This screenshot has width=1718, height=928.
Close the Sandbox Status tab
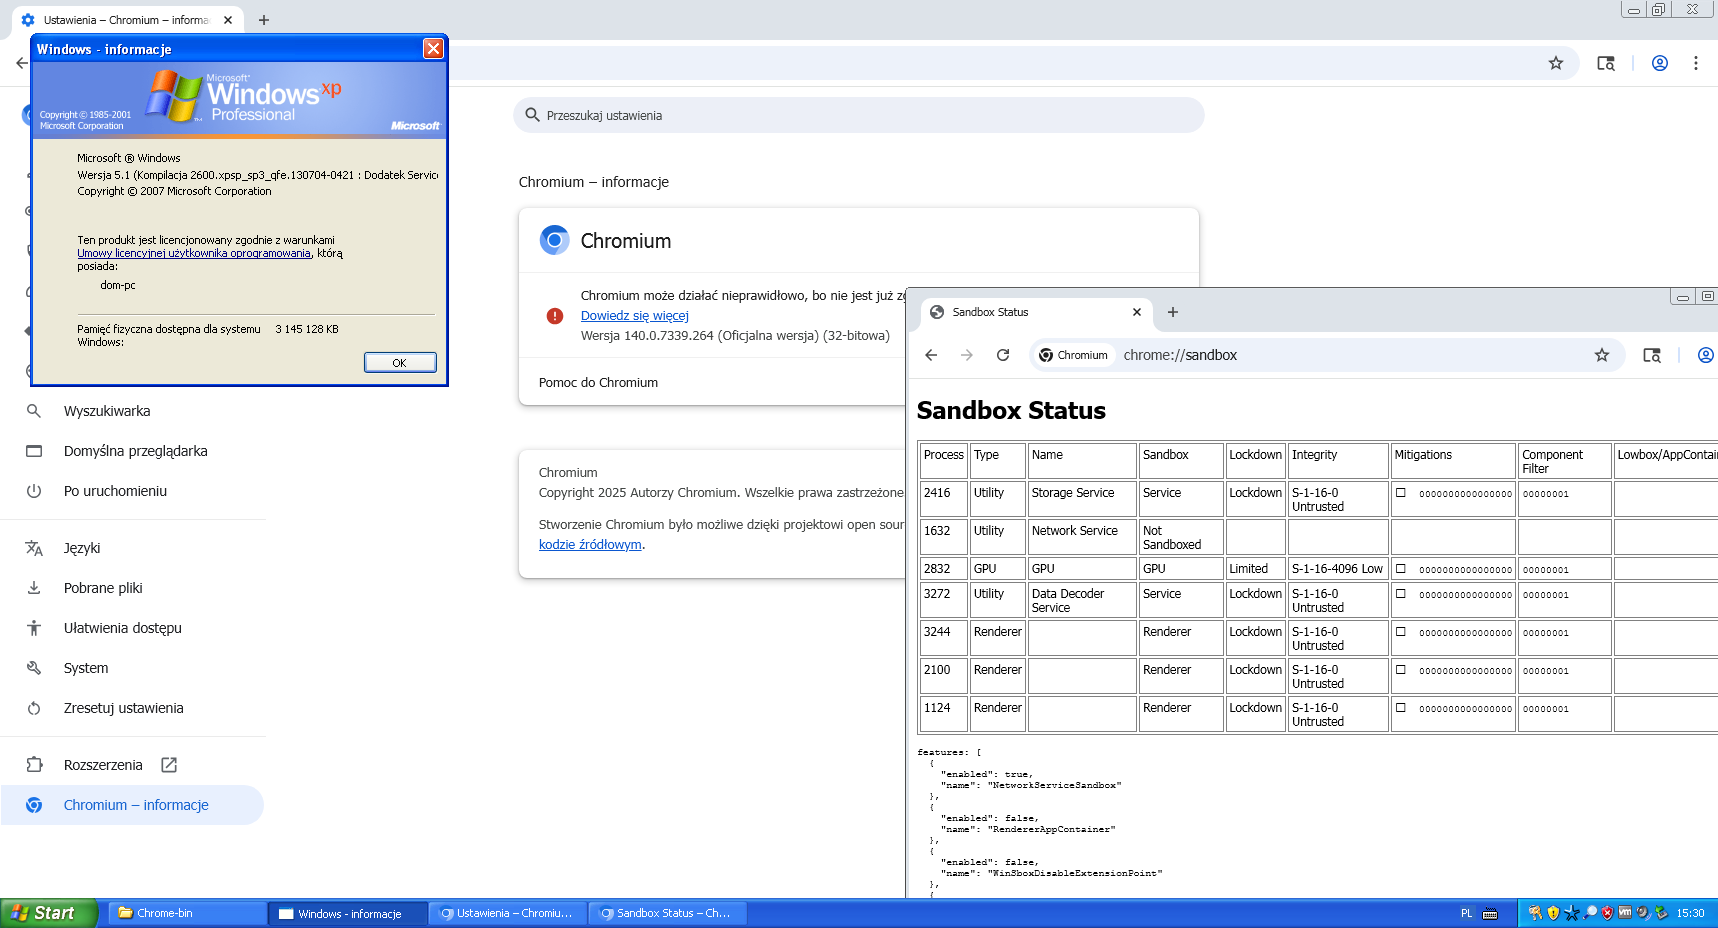[1137, 312]
